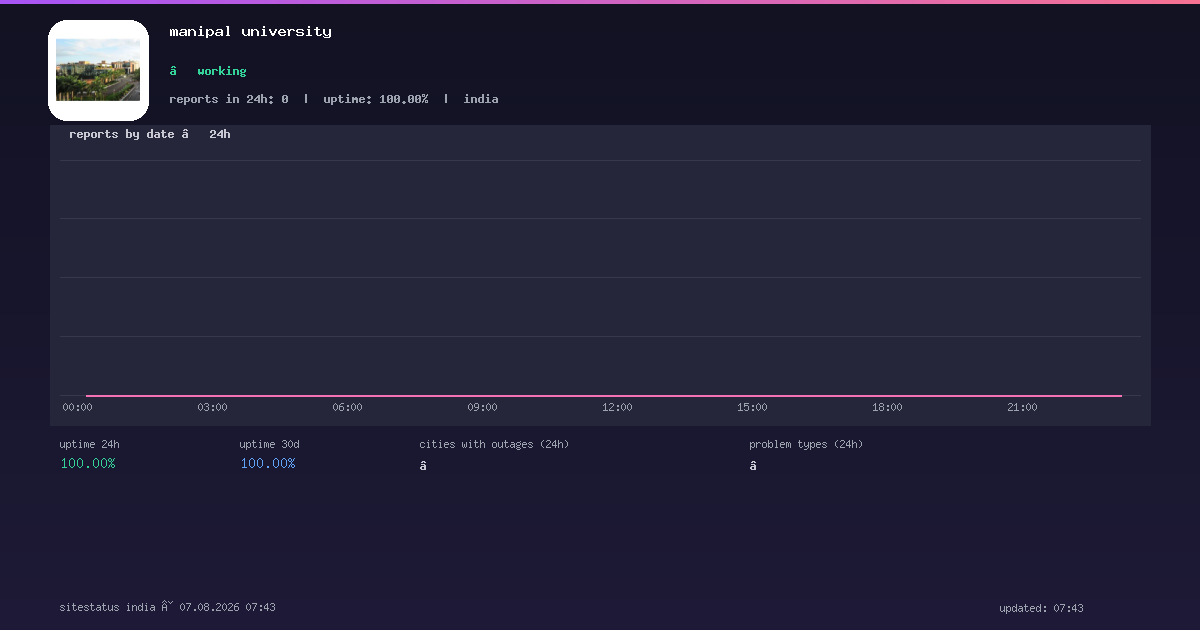
Task: Select the india country label
Action: [481, 99]
